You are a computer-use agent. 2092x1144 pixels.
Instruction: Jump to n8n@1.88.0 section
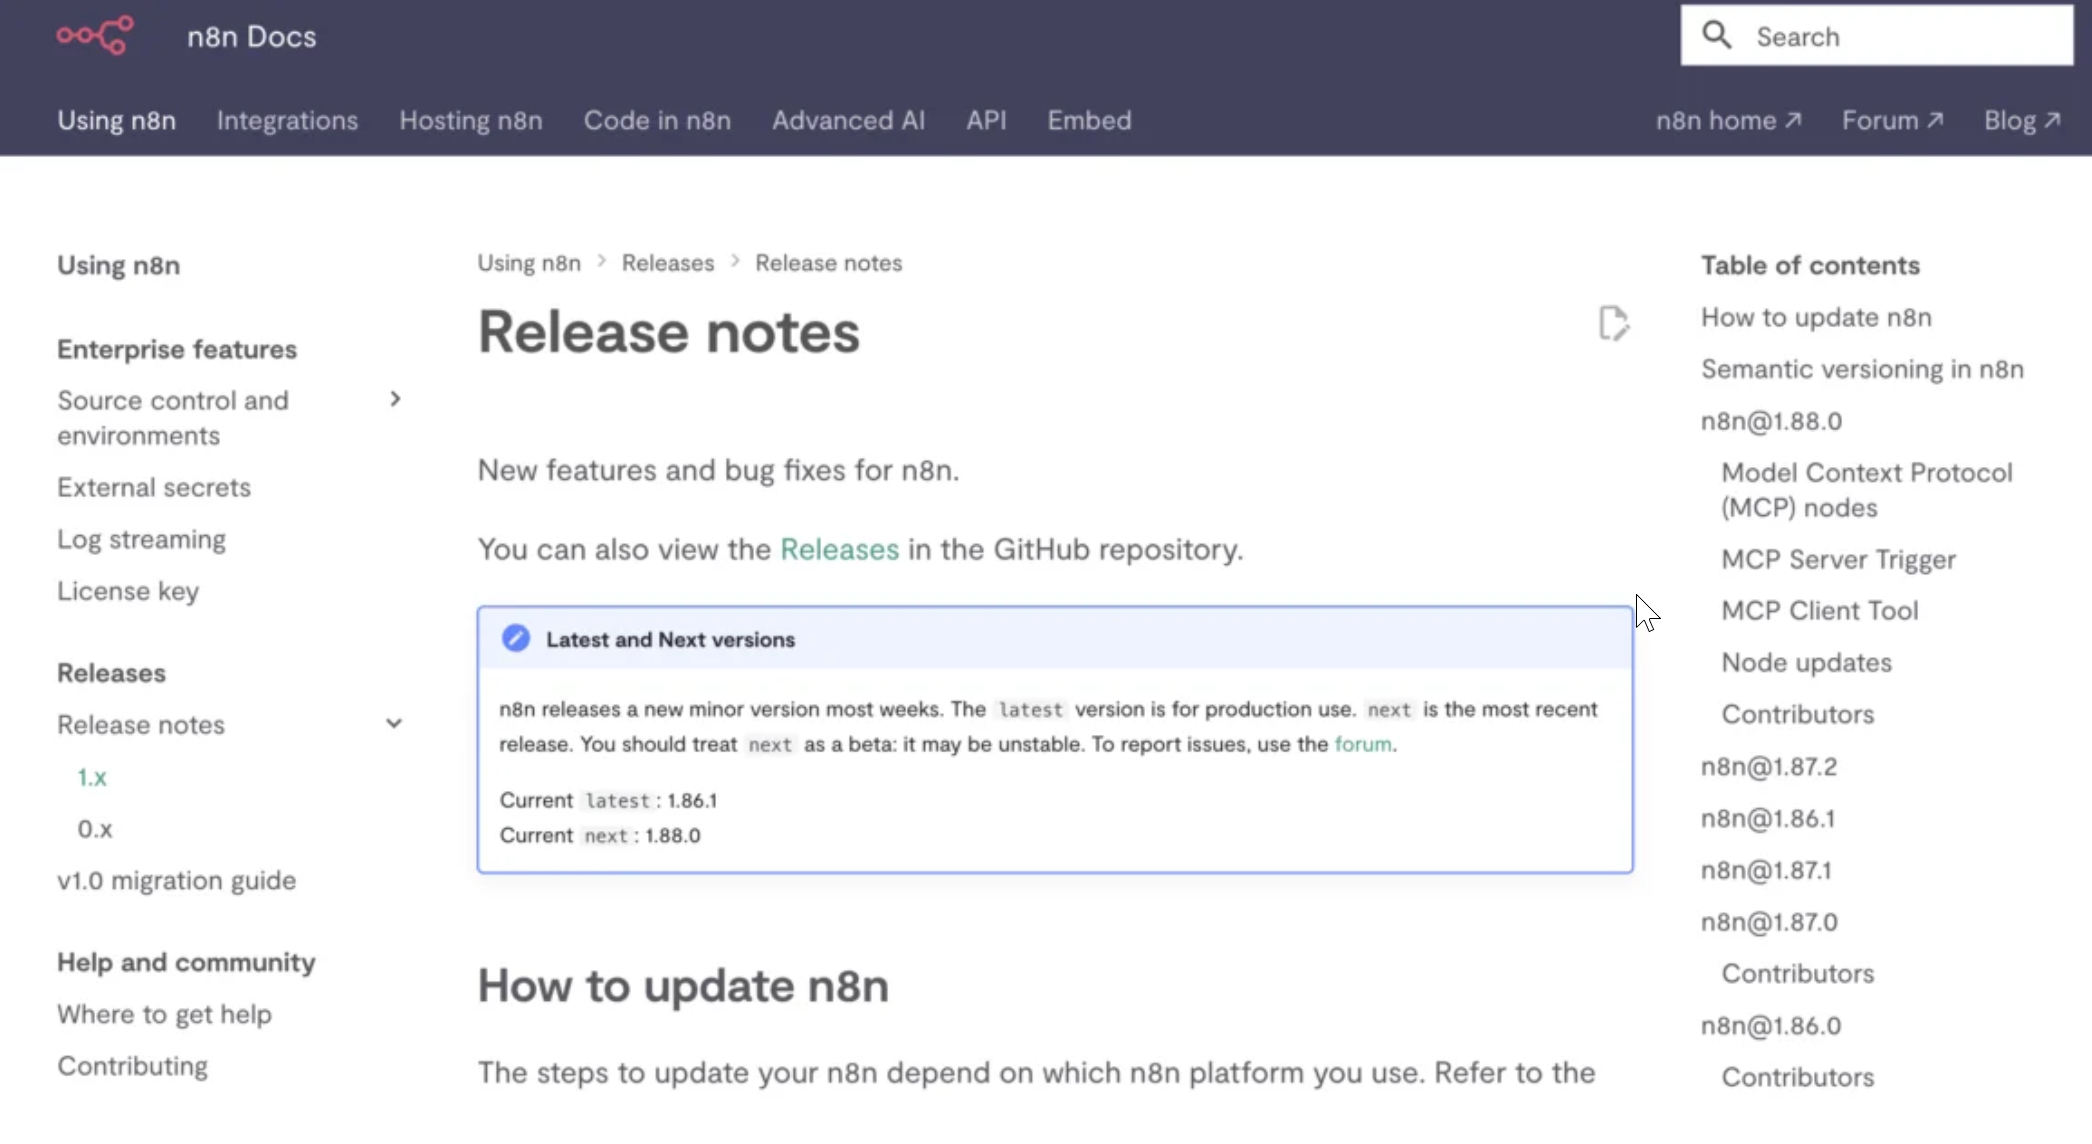1771,421
